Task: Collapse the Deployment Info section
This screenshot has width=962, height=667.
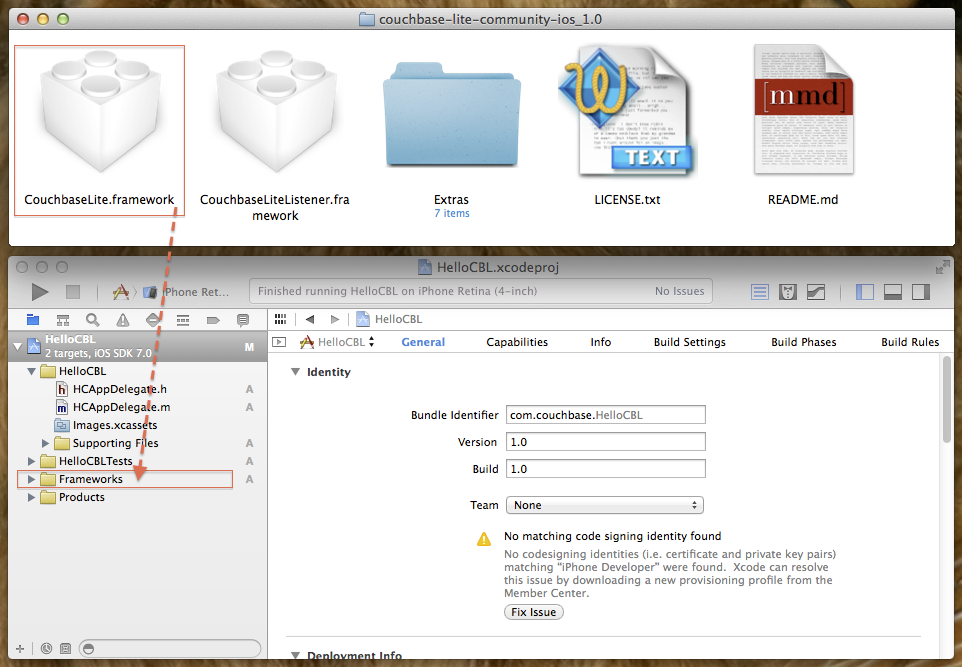Action: coord(296,655)
